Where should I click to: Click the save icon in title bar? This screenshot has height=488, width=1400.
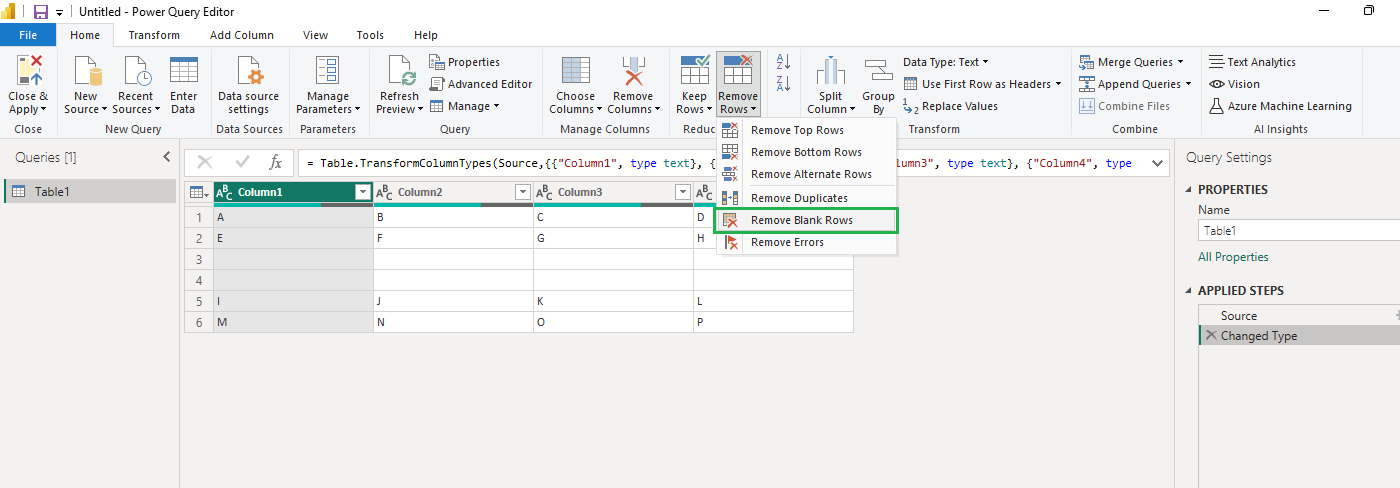tap(41, 12)
